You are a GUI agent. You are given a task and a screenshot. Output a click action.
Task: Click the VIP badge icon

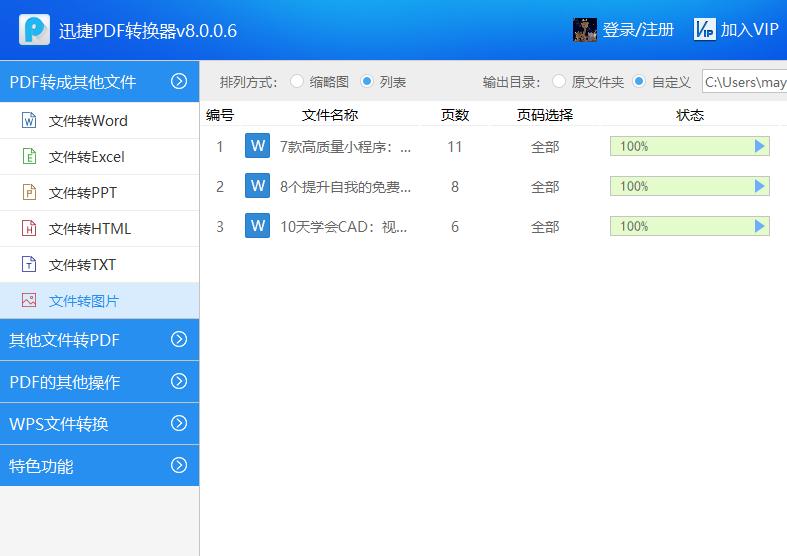[705, 29]
